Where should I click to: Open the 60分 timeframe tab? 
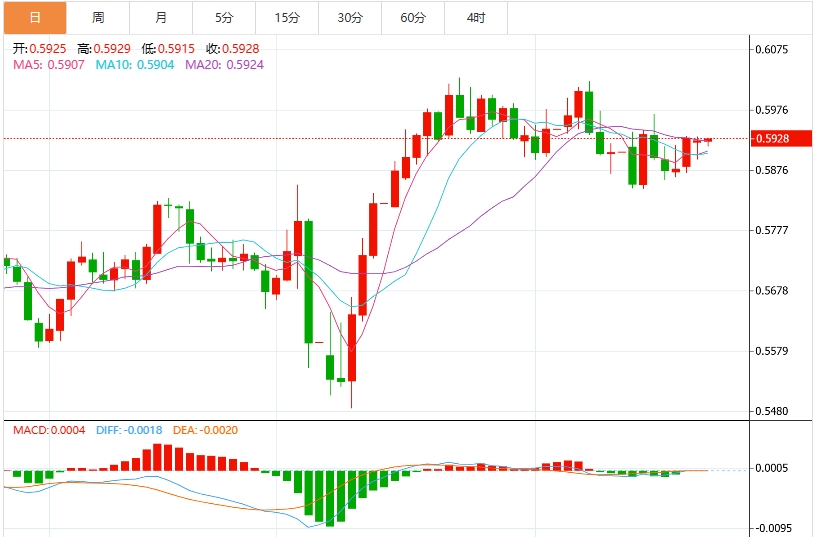413,18
